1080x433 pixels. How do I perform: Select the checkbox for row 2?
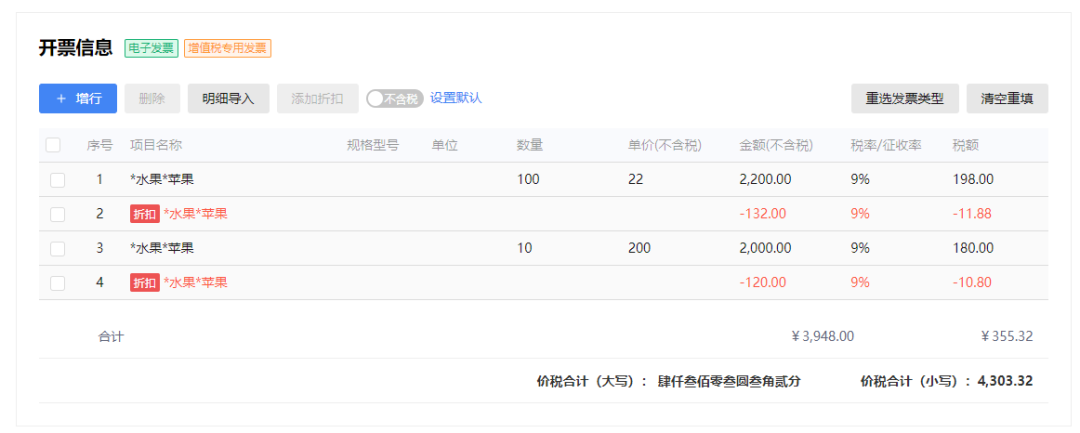coord(57,214)
